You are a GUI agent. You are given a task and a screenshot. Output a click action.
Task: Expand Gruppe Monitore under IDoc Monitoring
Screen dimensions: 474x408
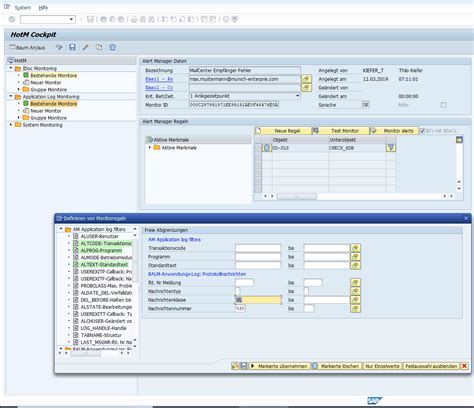[19, 90]
